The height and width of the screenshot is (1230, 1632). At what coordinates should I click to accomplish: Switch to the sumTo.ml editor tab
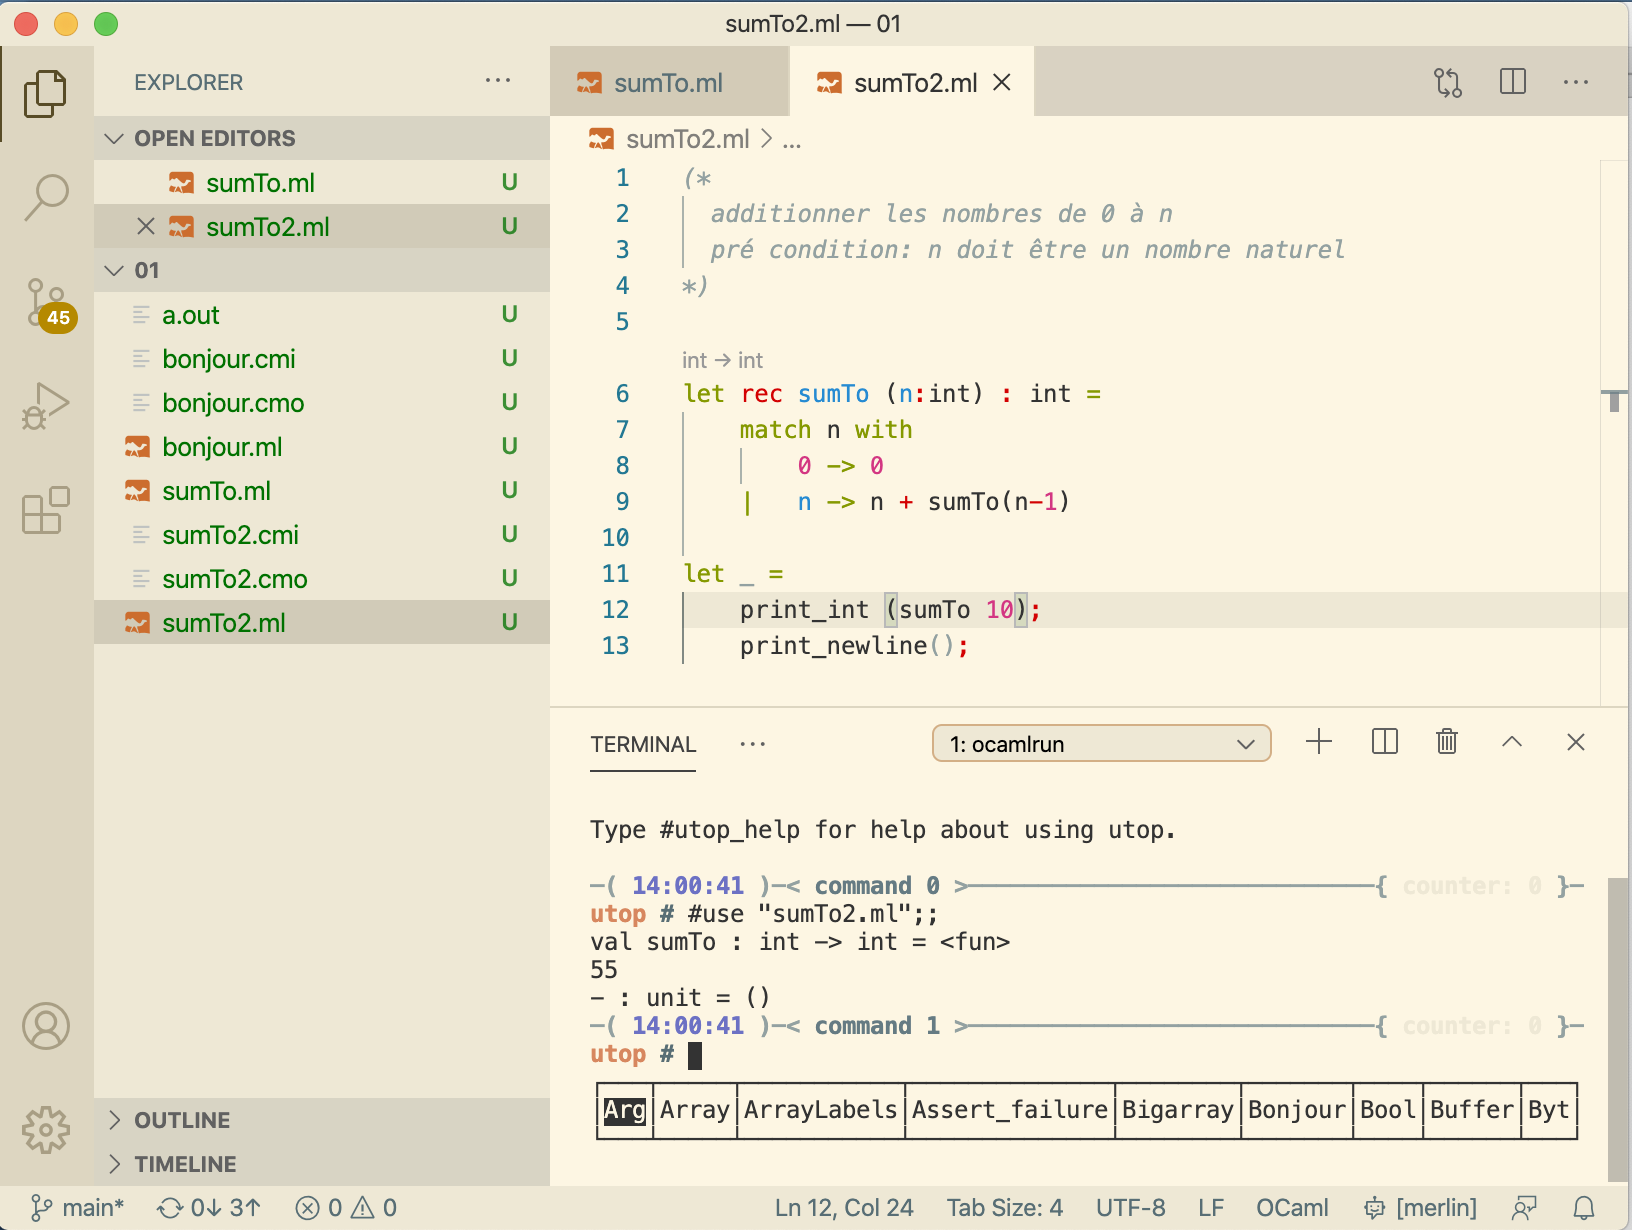pos(668,83)
